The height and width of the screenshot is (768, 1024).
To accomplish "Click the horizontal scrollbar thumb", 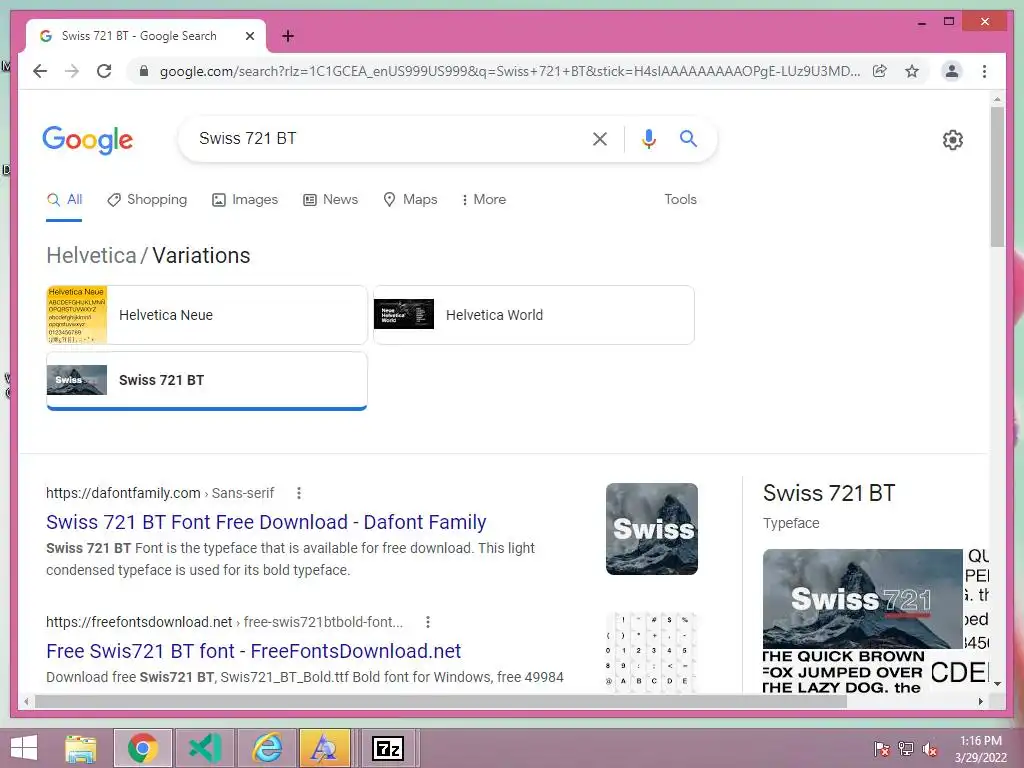I will click(x=441, y=701).
